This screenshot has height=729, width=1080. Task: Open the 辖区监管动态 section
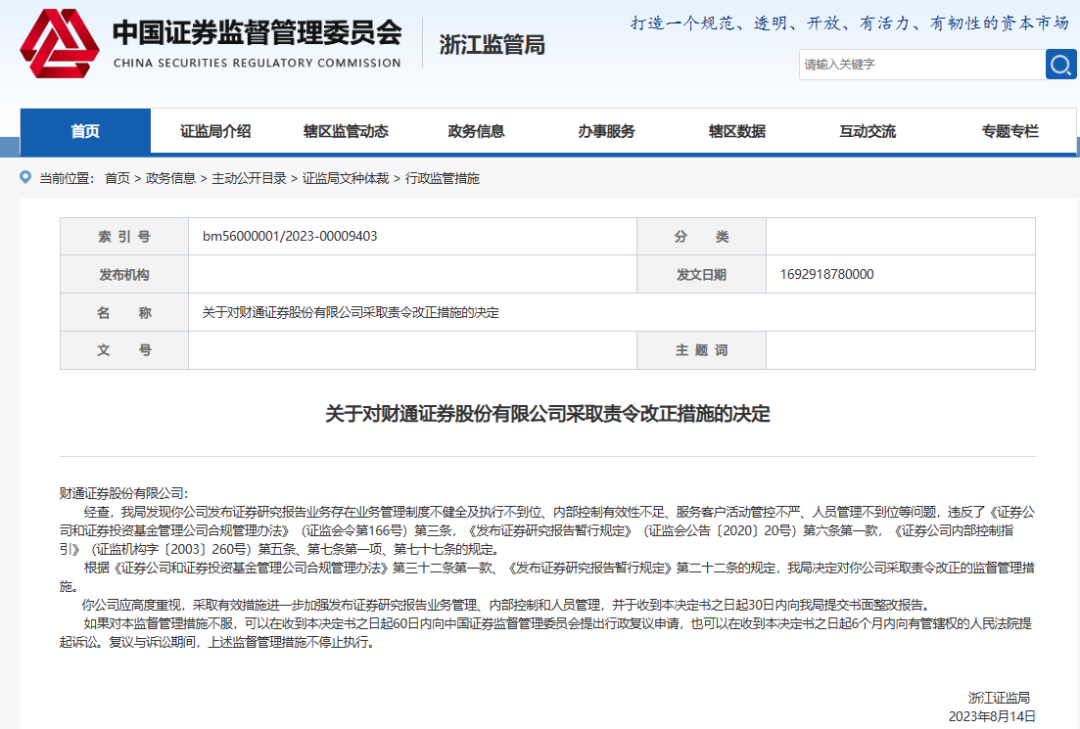[x=345, y=130]
